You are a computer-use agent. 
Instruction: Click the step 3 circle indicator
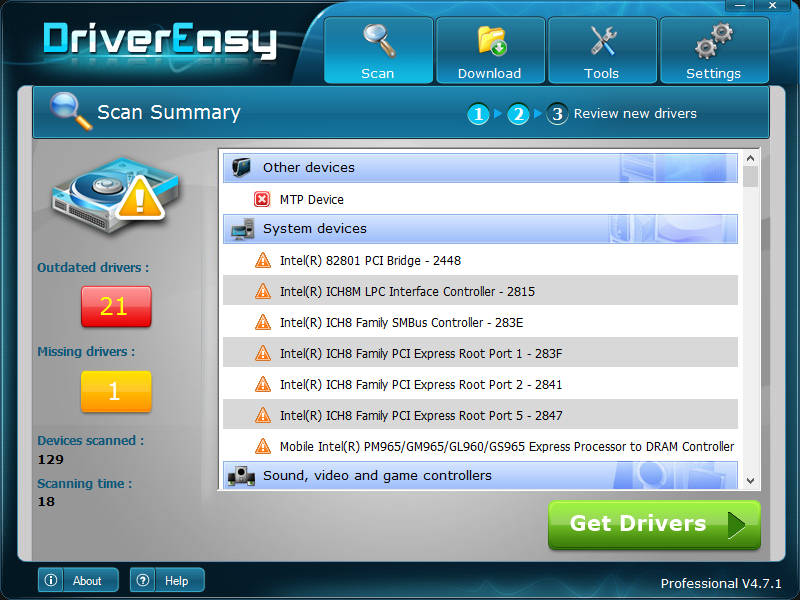(557, 114)
